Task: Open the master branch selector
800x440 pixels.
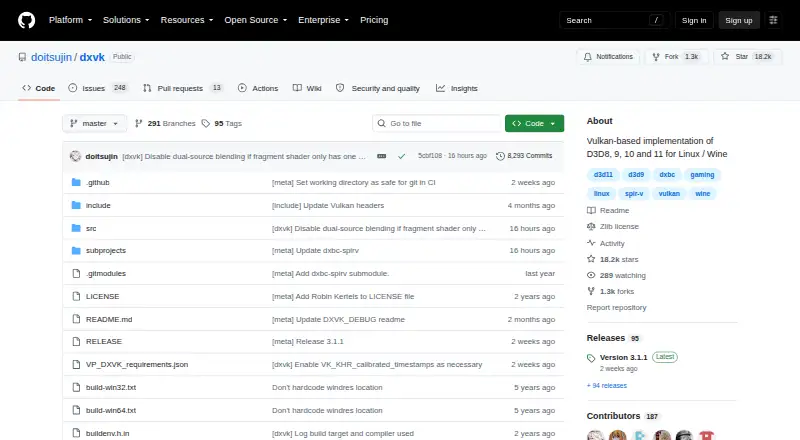Action: coord(94,124)
